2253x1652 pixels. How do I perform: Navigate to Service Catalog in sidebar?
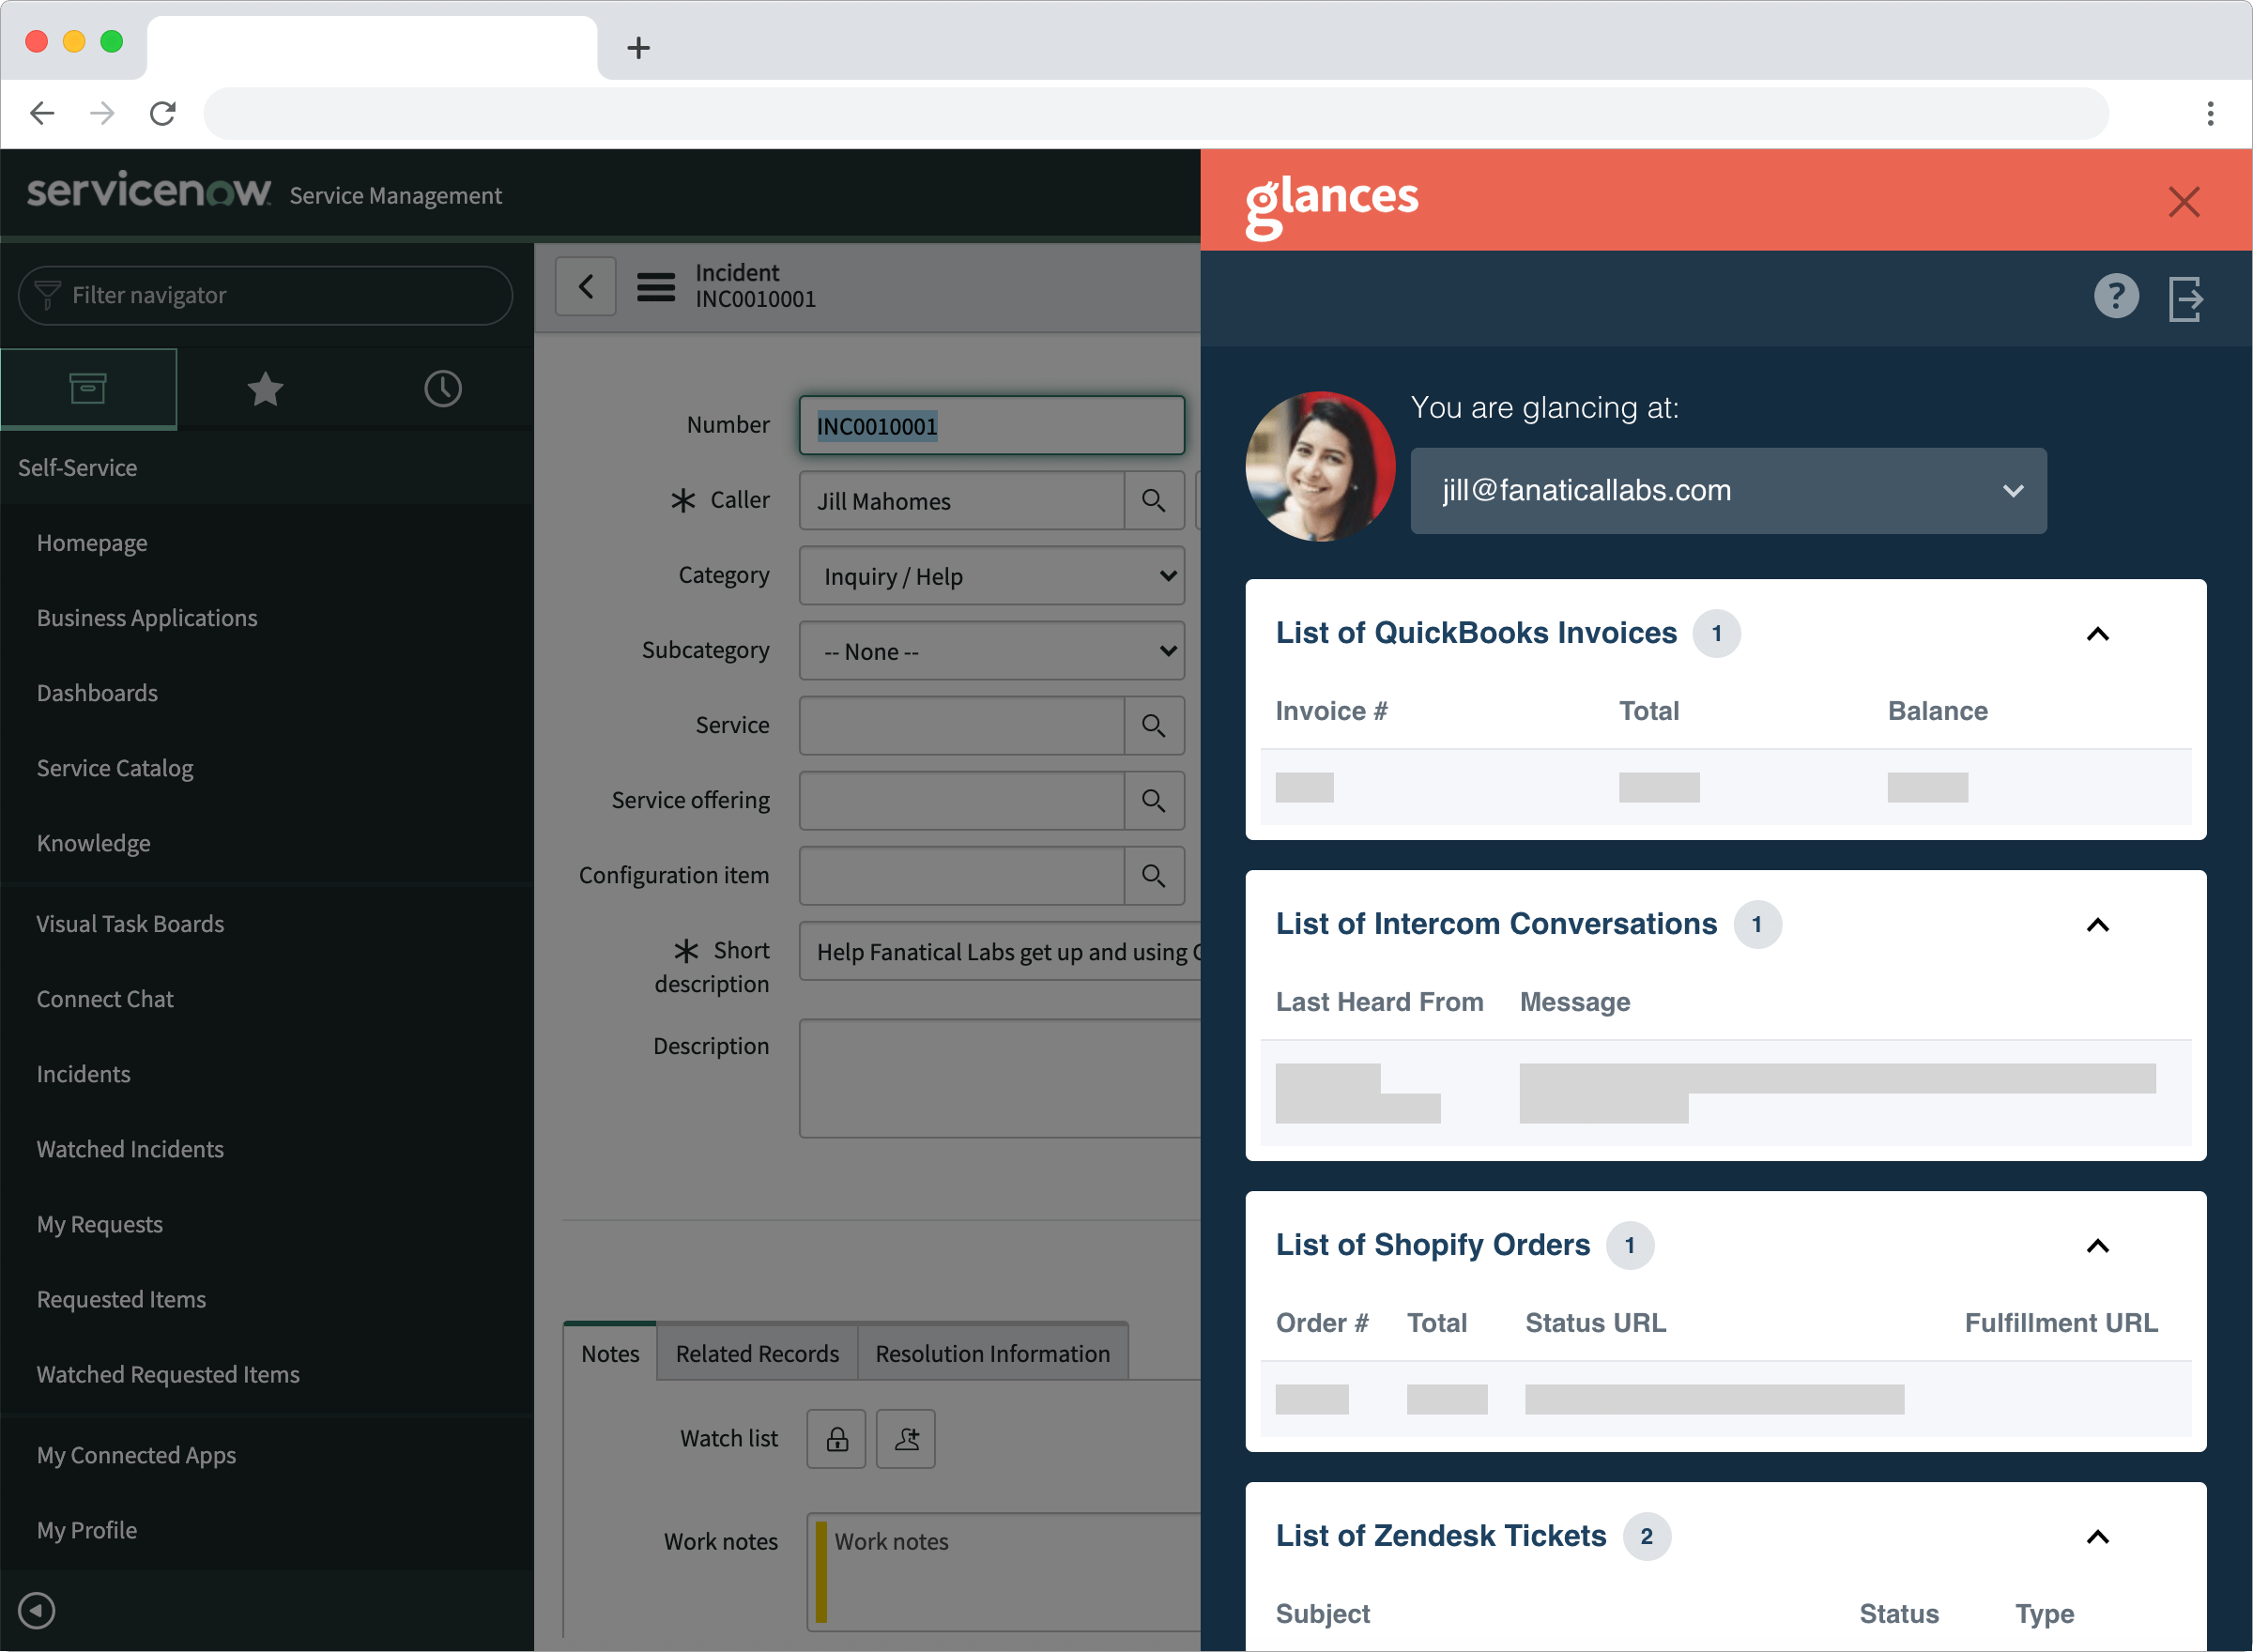pyautogui.click(x=115, y=768)
